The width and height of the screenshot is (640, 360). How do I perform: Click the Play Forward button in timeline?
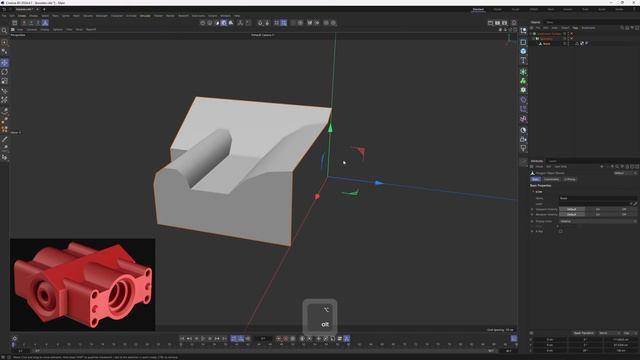point(203,338)
